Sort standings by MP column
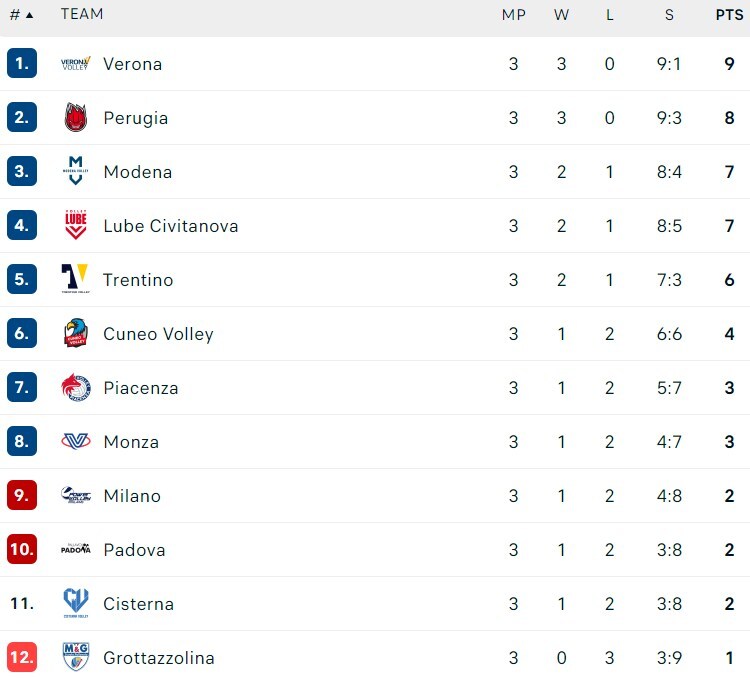The image size is (750, 678). point(514,15)
